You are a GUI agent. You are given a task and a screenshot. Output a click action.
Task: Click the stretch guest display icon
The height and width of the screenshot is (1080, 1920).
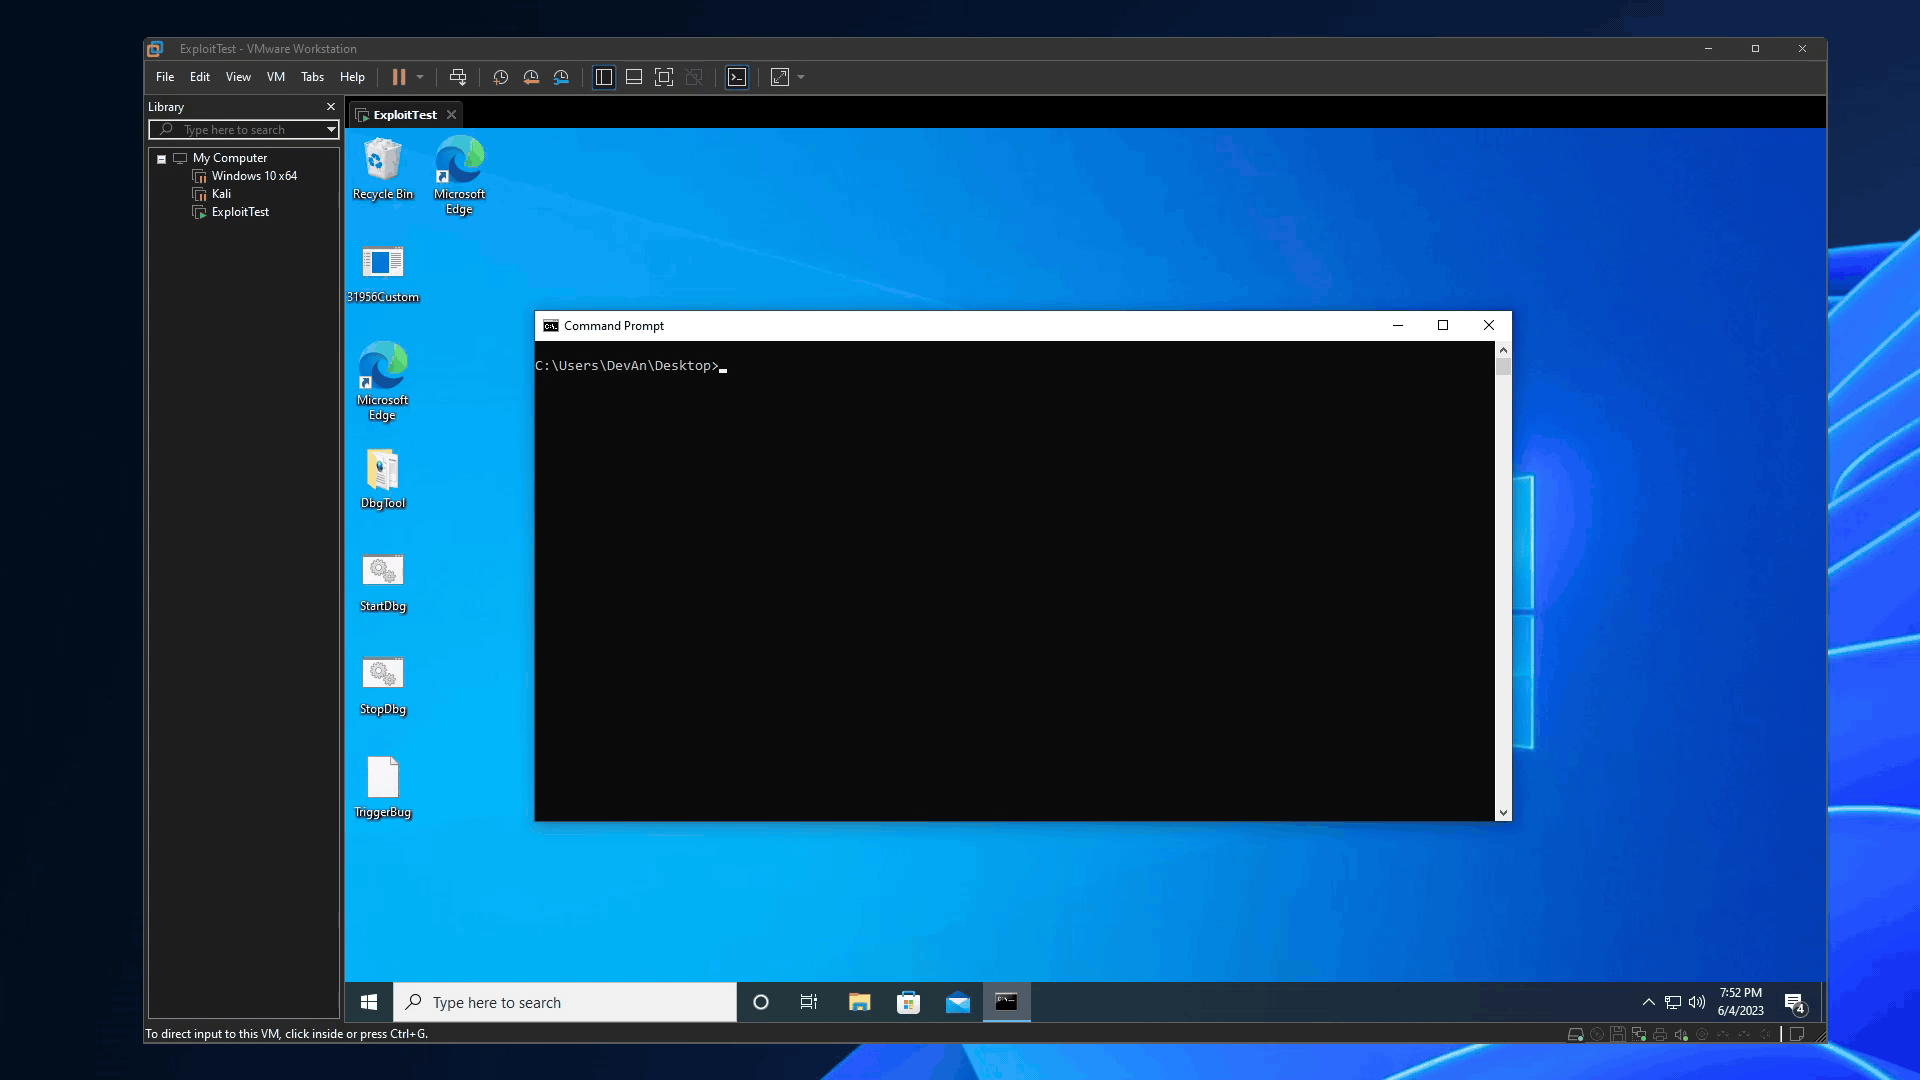pyautogui.click(x=780, y=77)
